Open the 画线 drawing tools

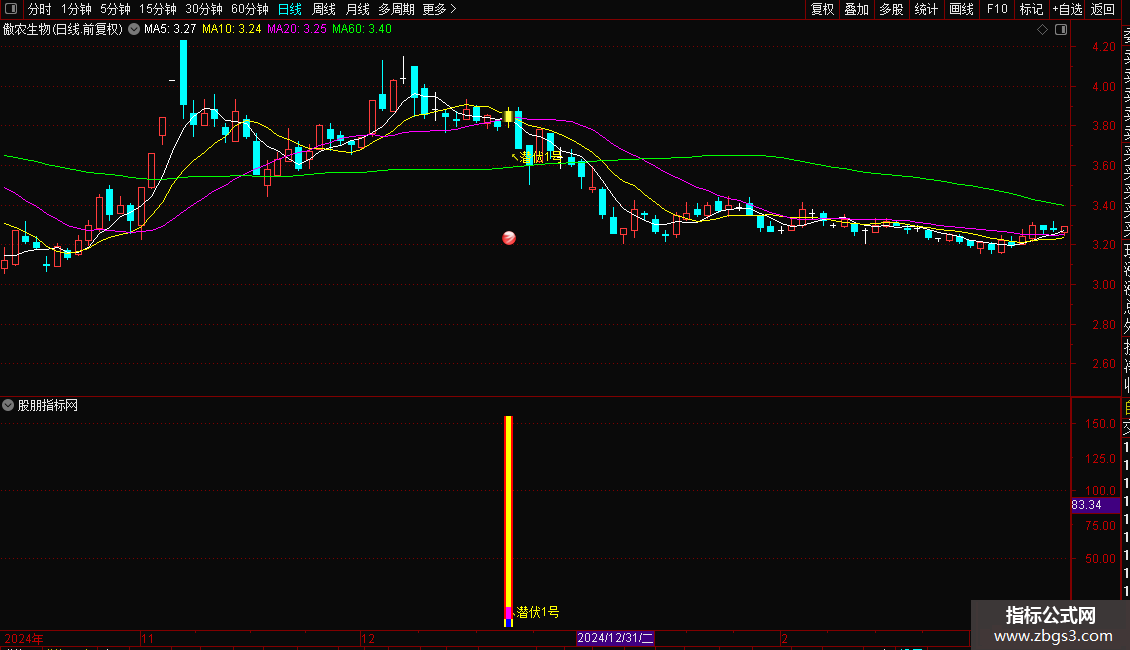[x=961, y=9]
